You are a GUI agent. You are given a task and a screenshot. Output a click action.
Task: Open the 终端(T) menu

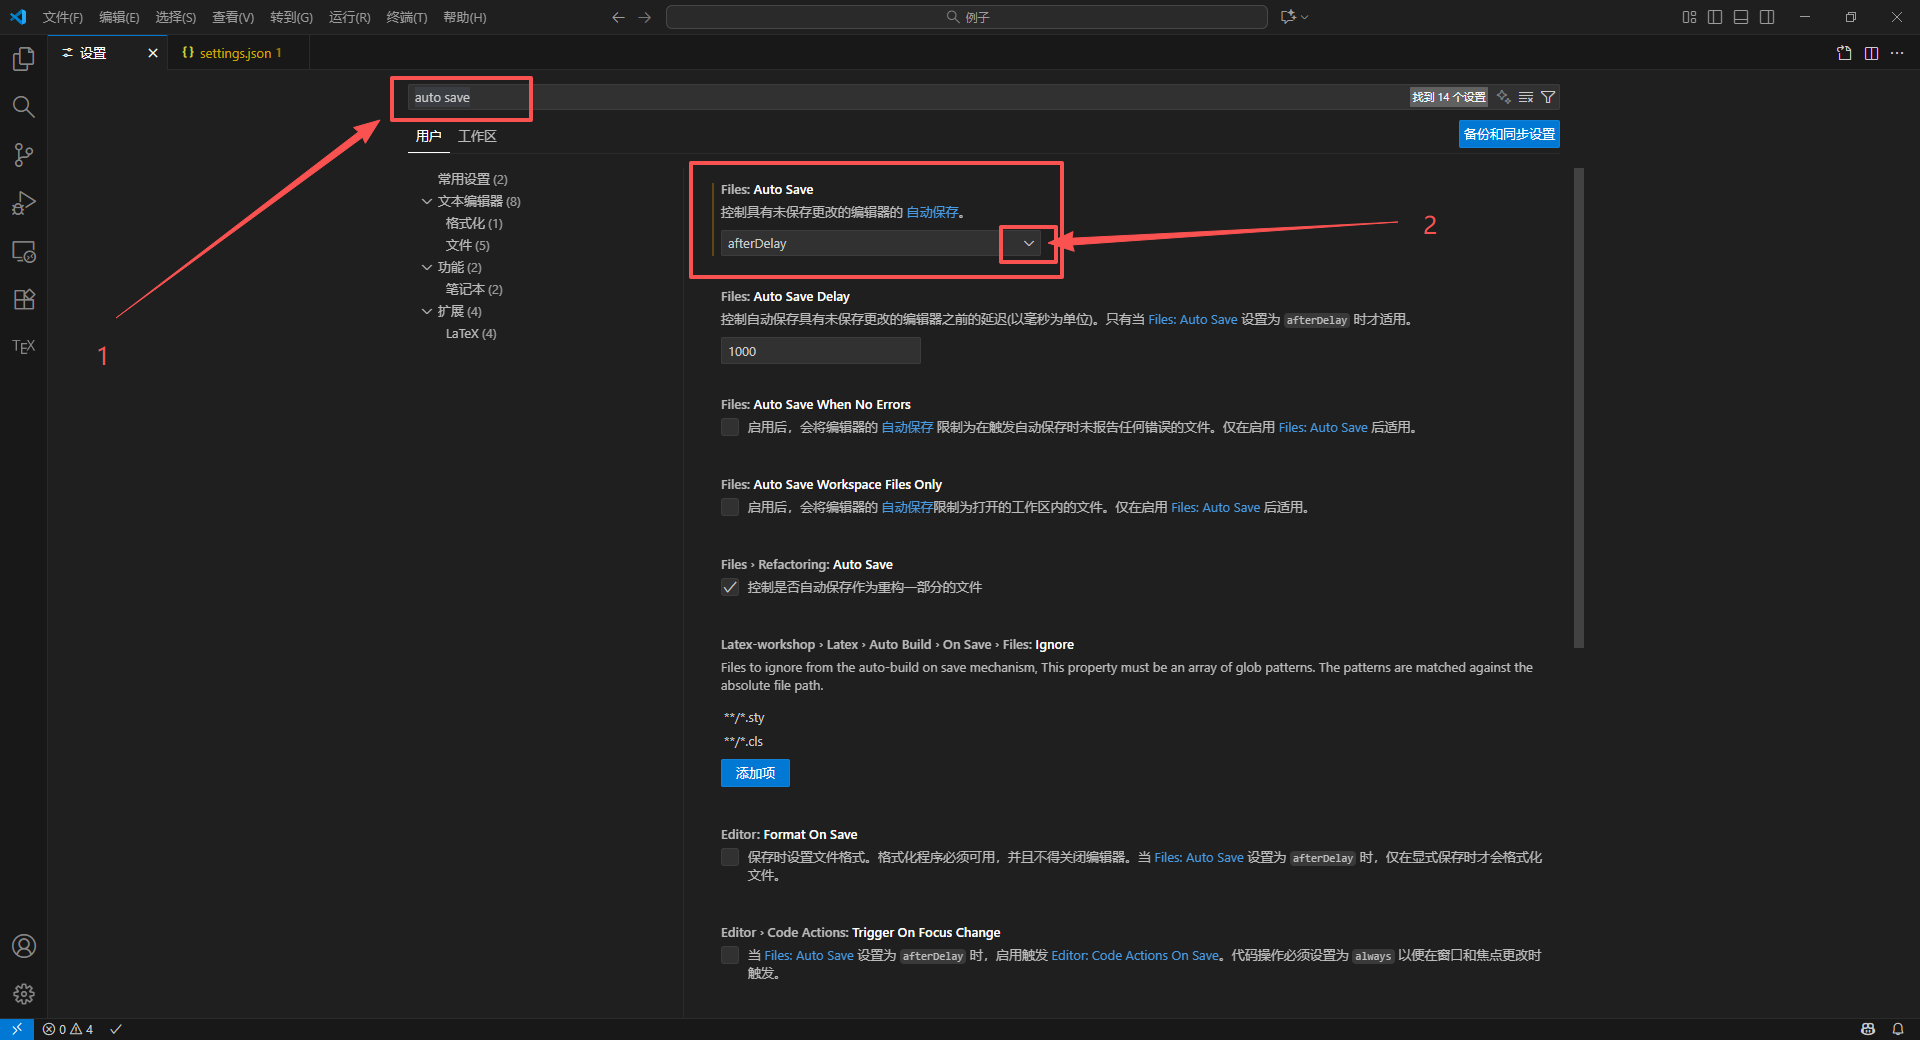(x=407, y=17)
